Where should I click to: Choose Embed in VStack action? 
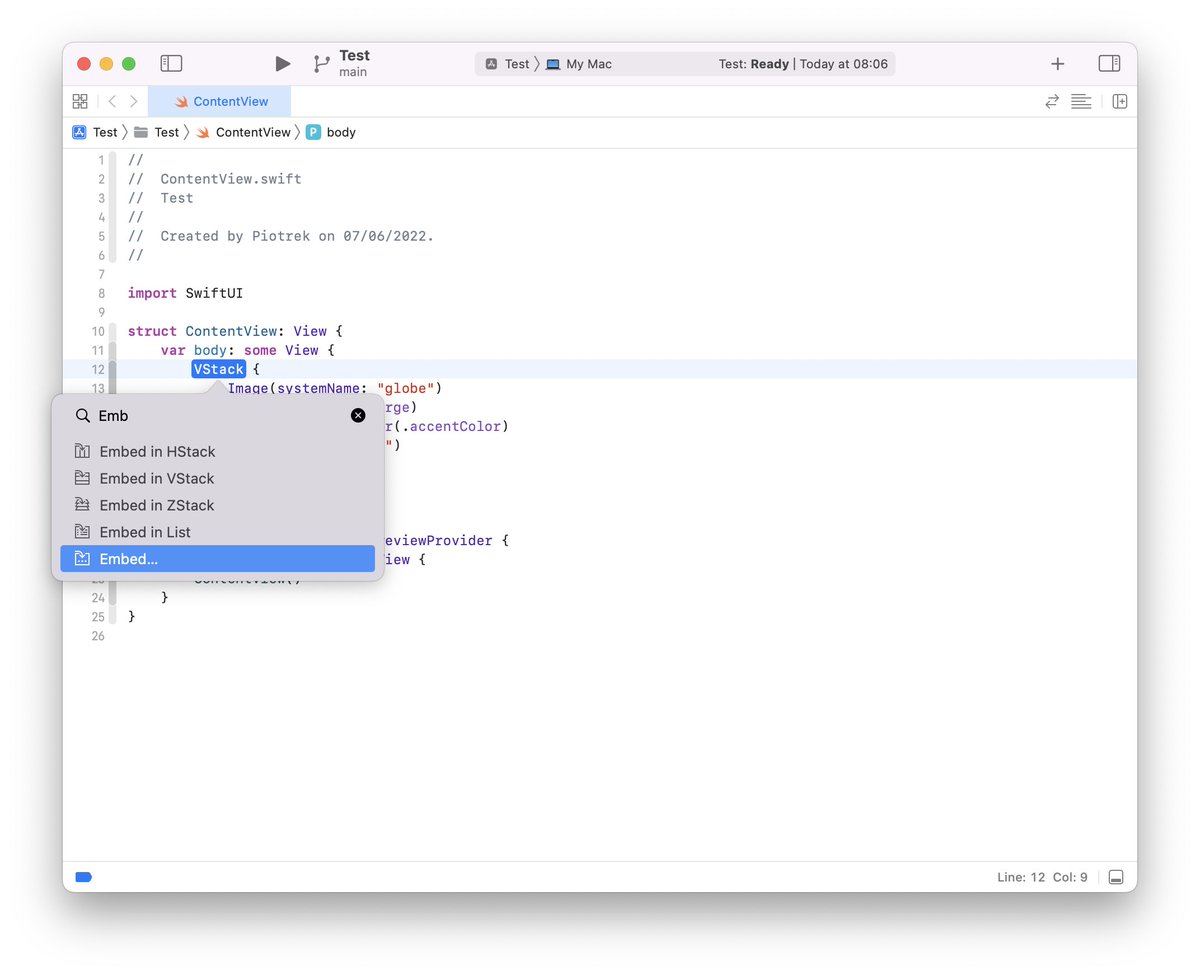point(218,478)
